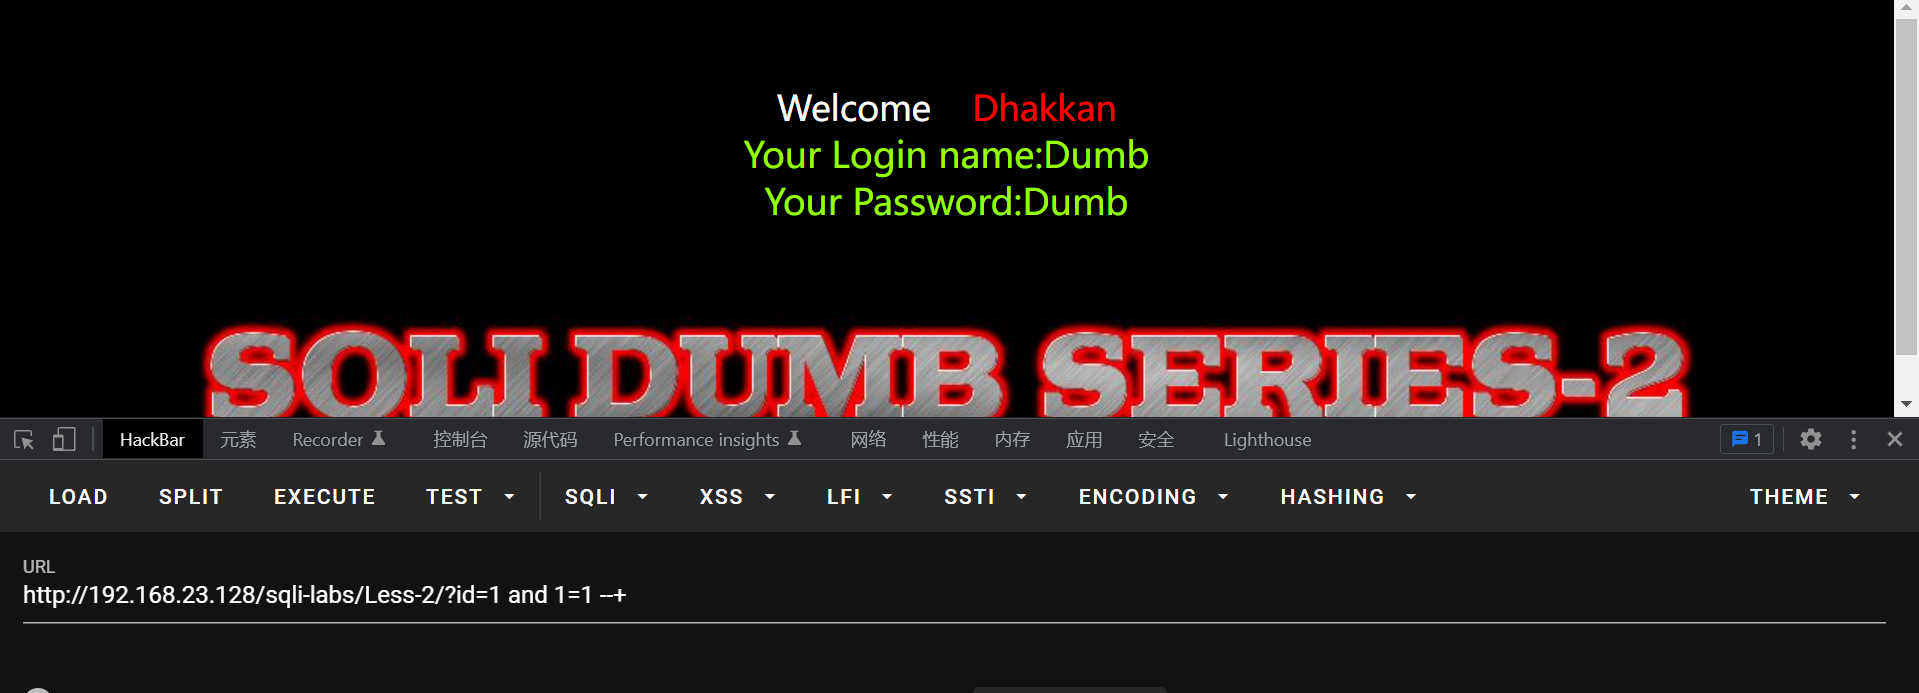Open DevTools settings gear icon
This screenshot has width=1919, height=693.
click(x=1811, y=439)
